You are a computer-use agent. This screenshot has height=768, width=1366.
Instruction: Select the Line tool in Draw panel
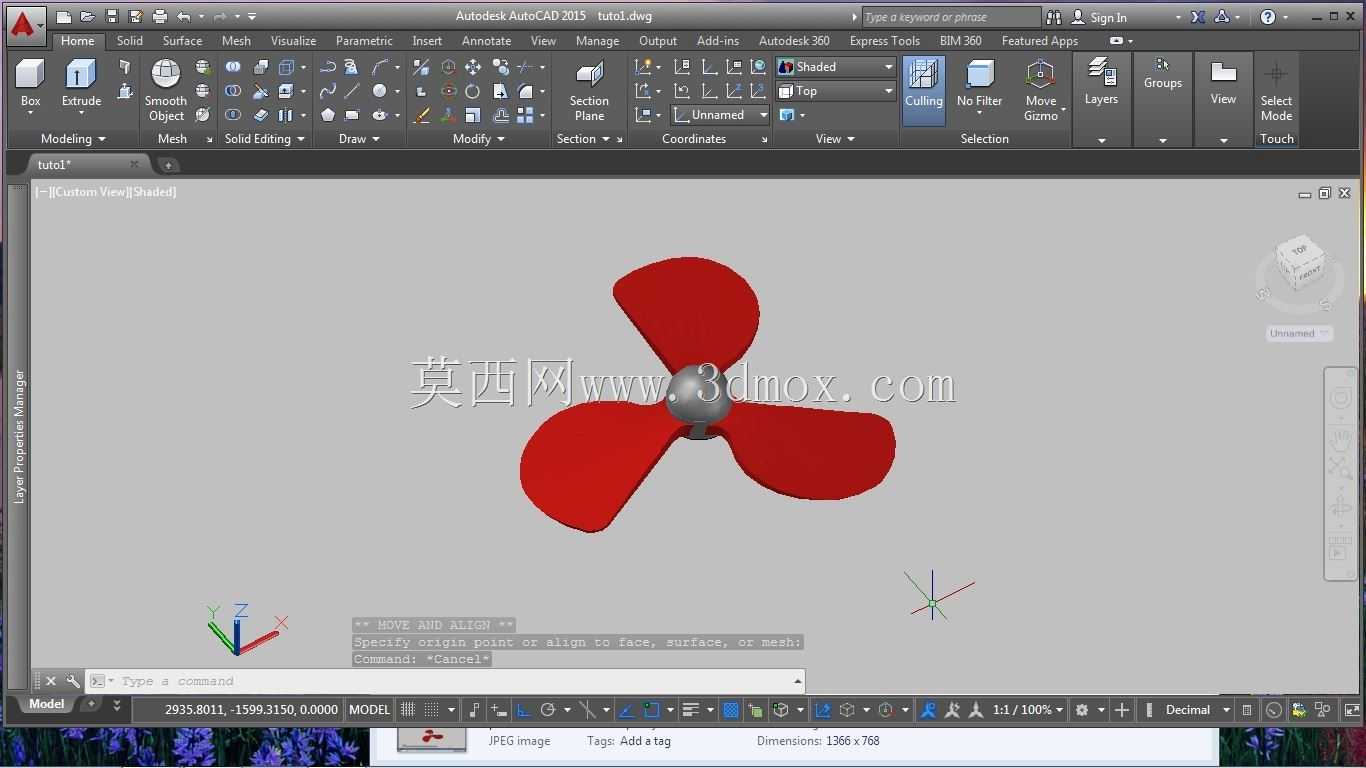(x=352, y=91)
